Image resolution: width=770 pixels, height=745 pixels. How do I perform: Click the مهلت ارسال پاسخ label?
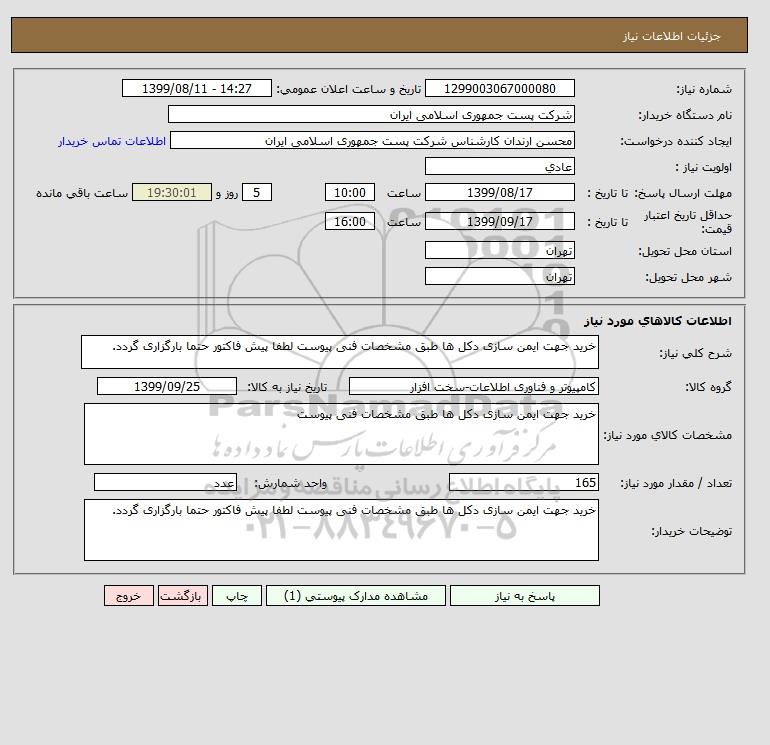[683, 193]
